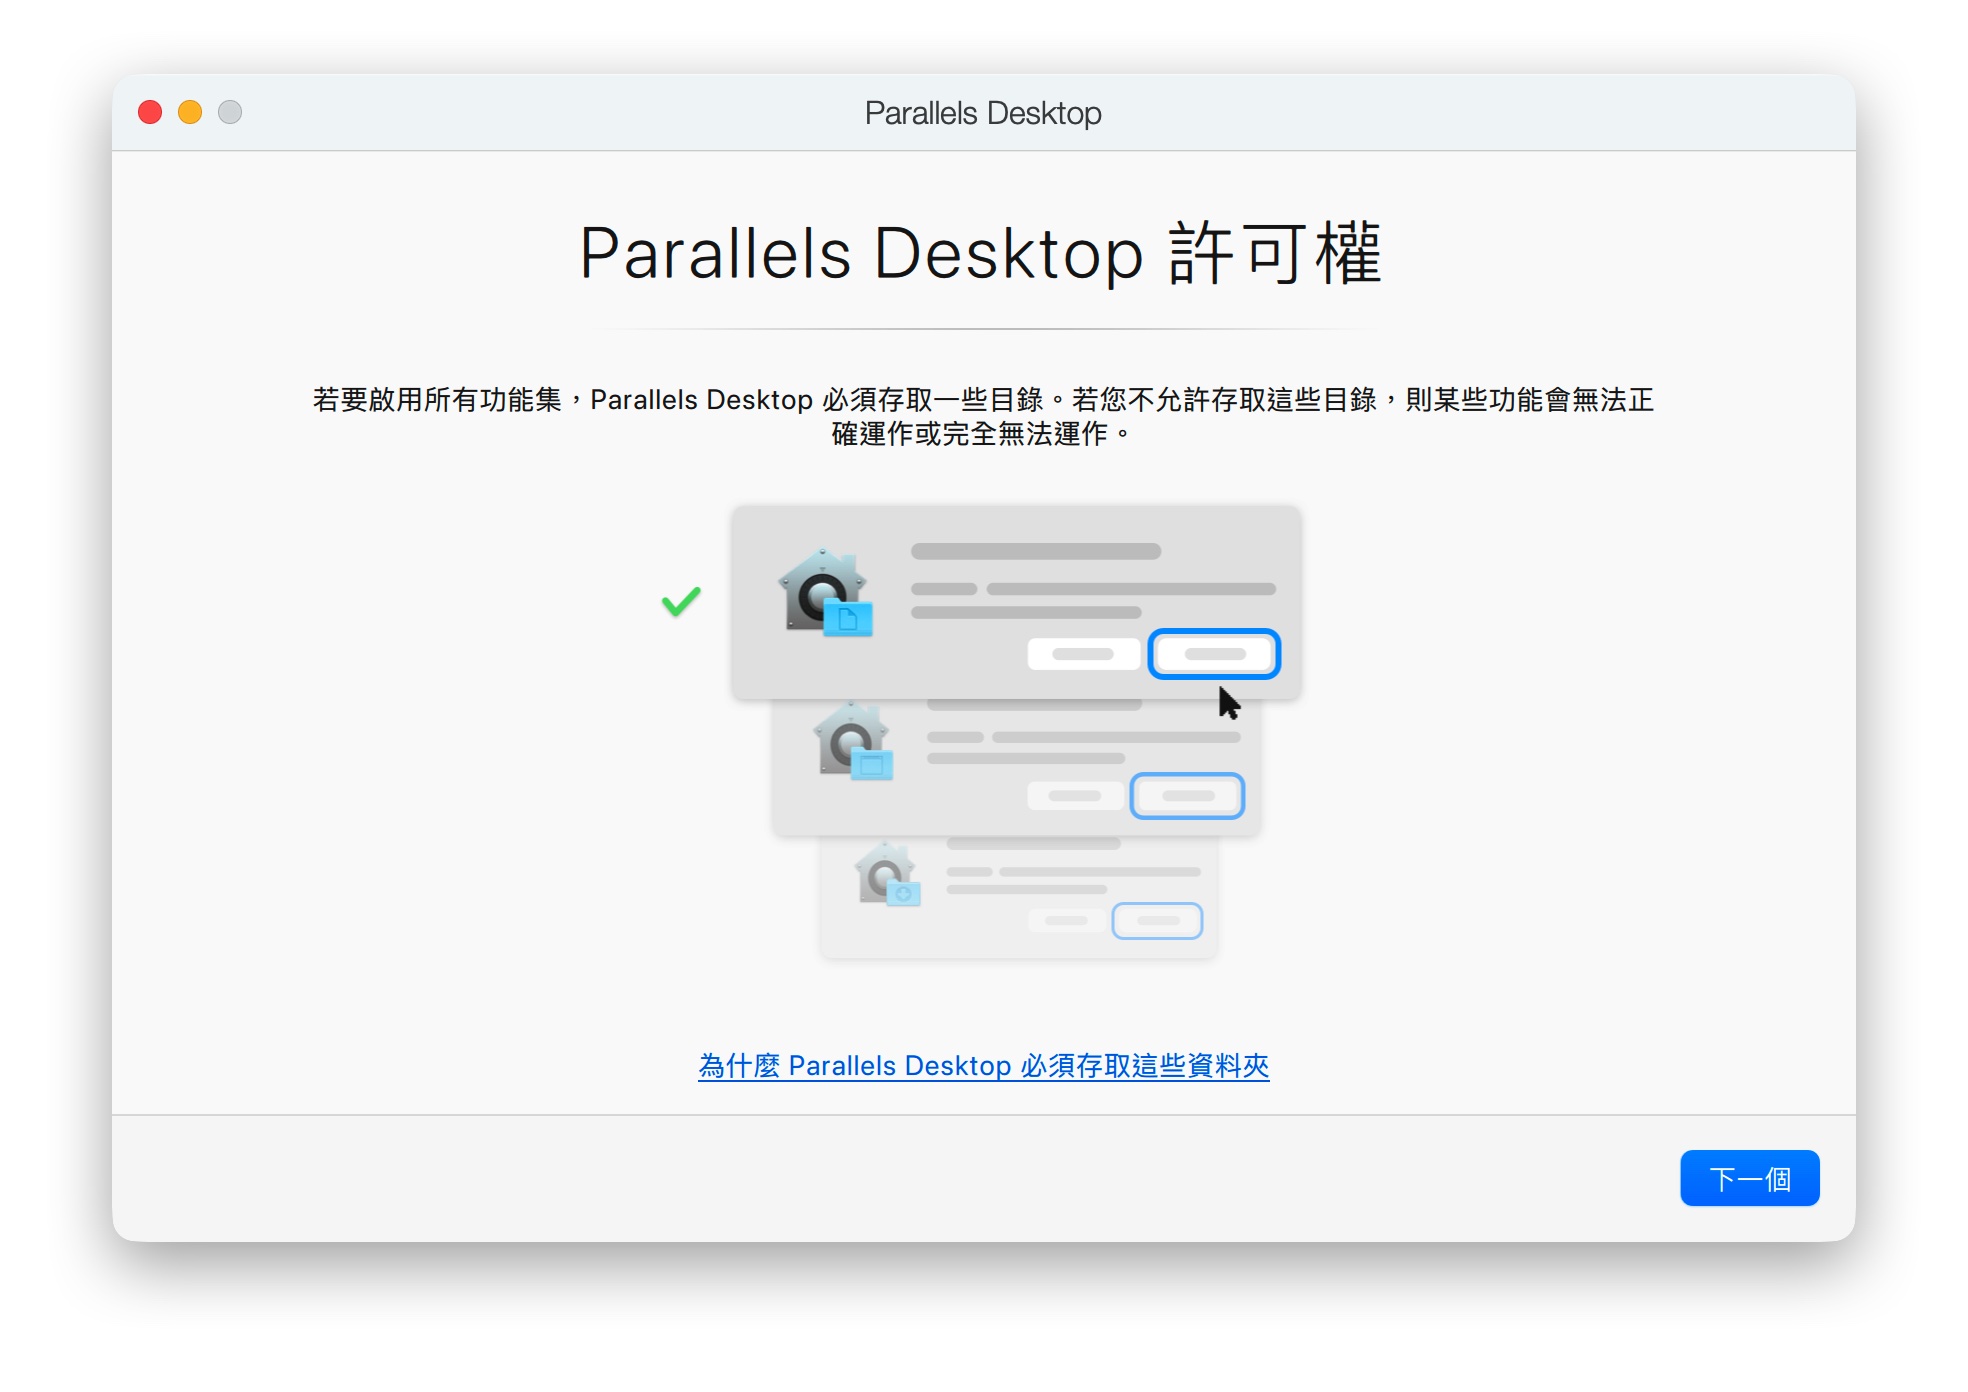Click the gray button in middle card
This screenshot has width=1968, height=1392.
coord(1074,796)
